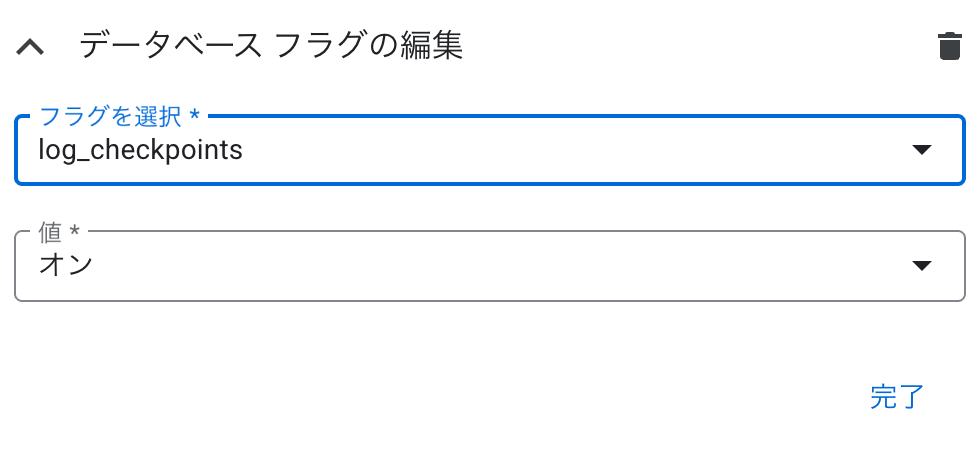
Task: Click the オン value in 値 field
Action: click(66, 265)
